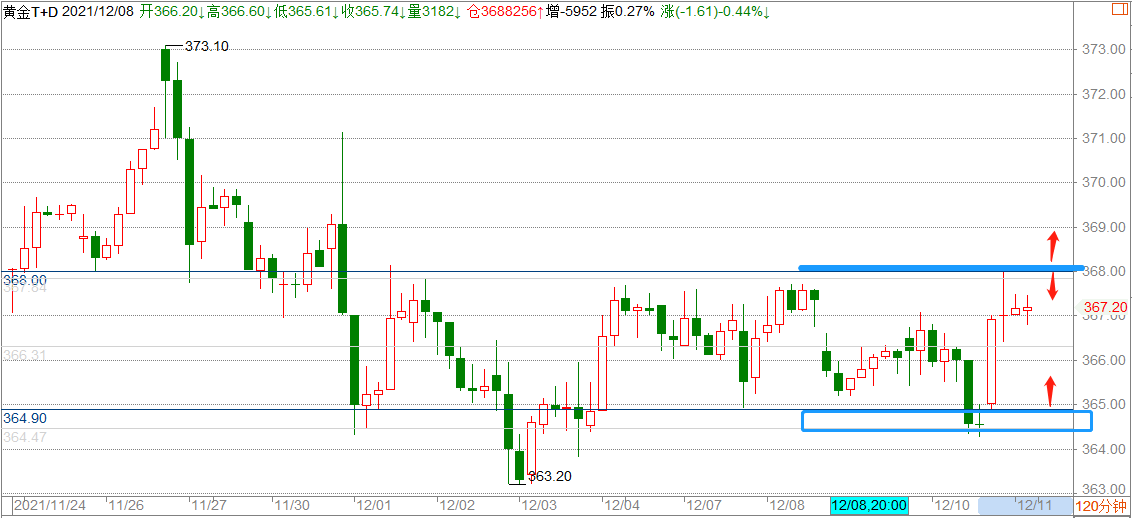Click the red up arrow above resistance line
Image resolution: width=1132 pixels, height=518 pixels.
(x=1052, y=244)
